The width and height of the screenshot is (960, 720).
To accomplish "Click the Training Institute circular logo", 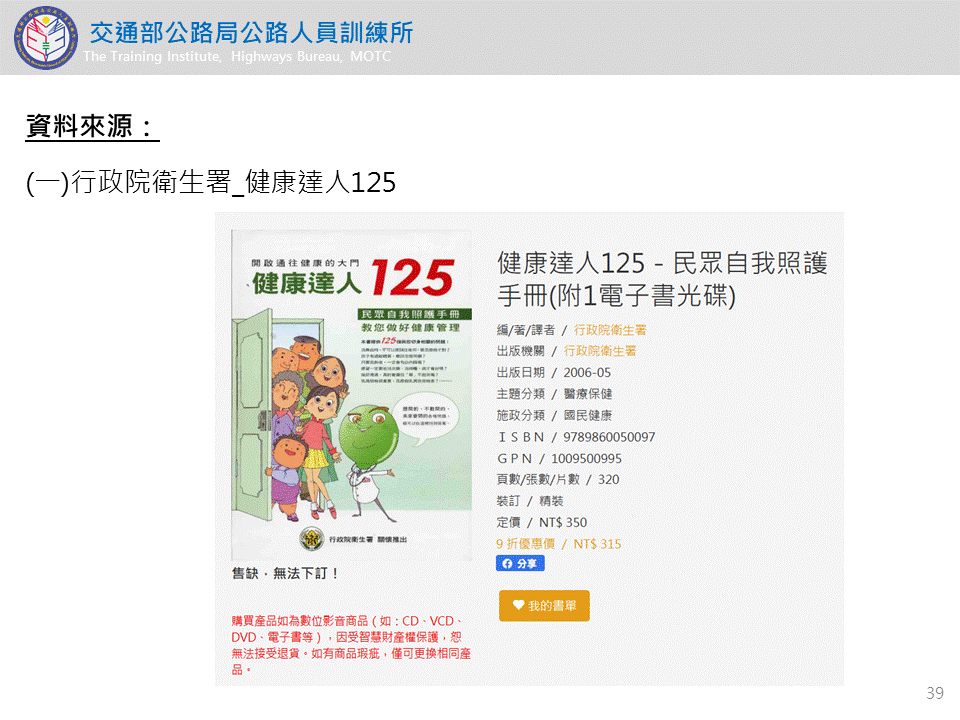I will click(46, 38).
